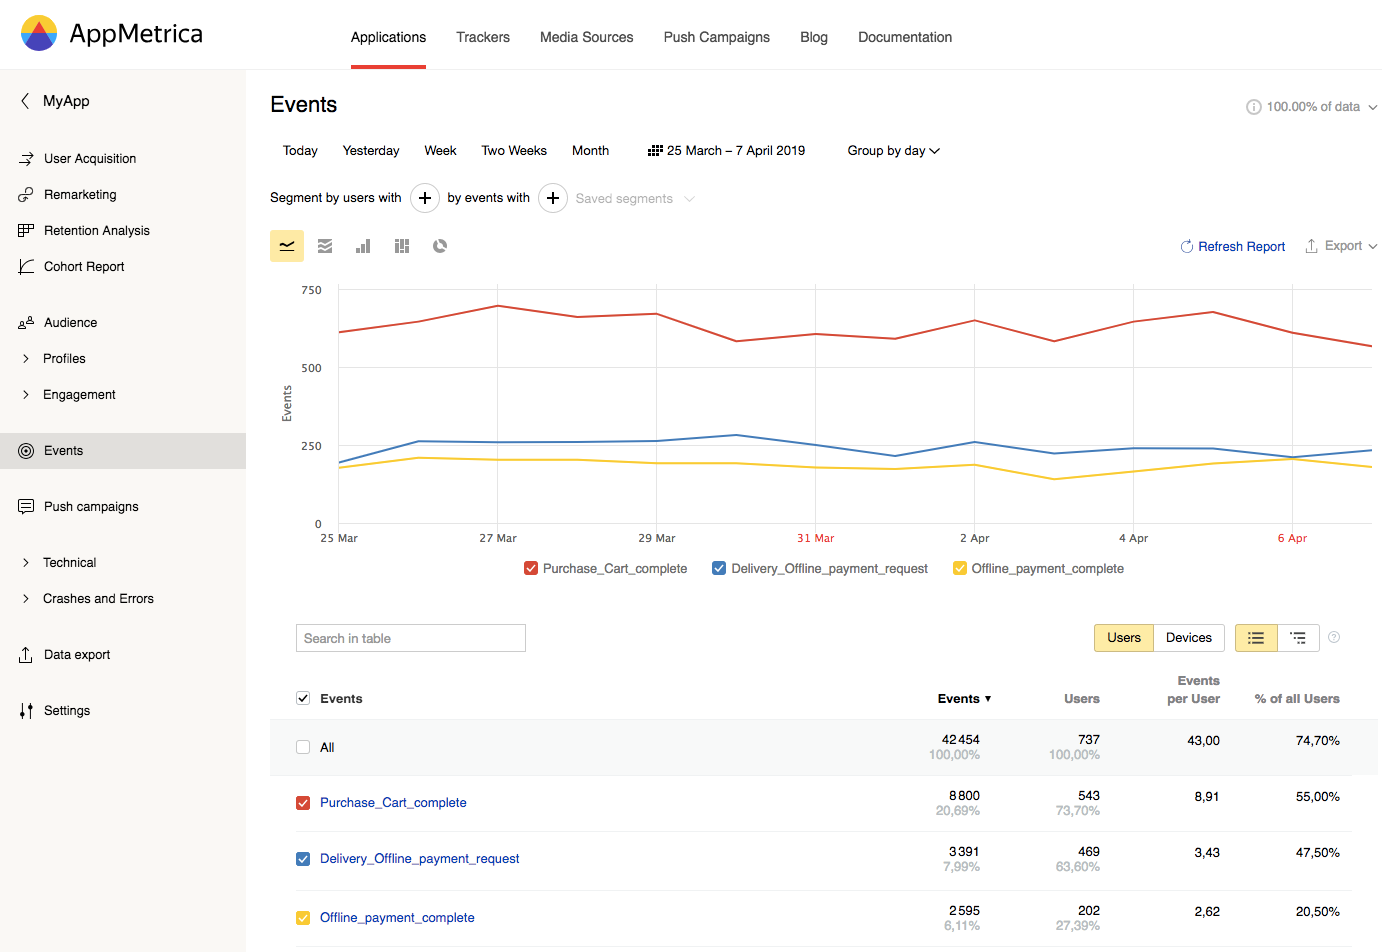Go to the Push Campaigns tab

[x=717, y=37]
